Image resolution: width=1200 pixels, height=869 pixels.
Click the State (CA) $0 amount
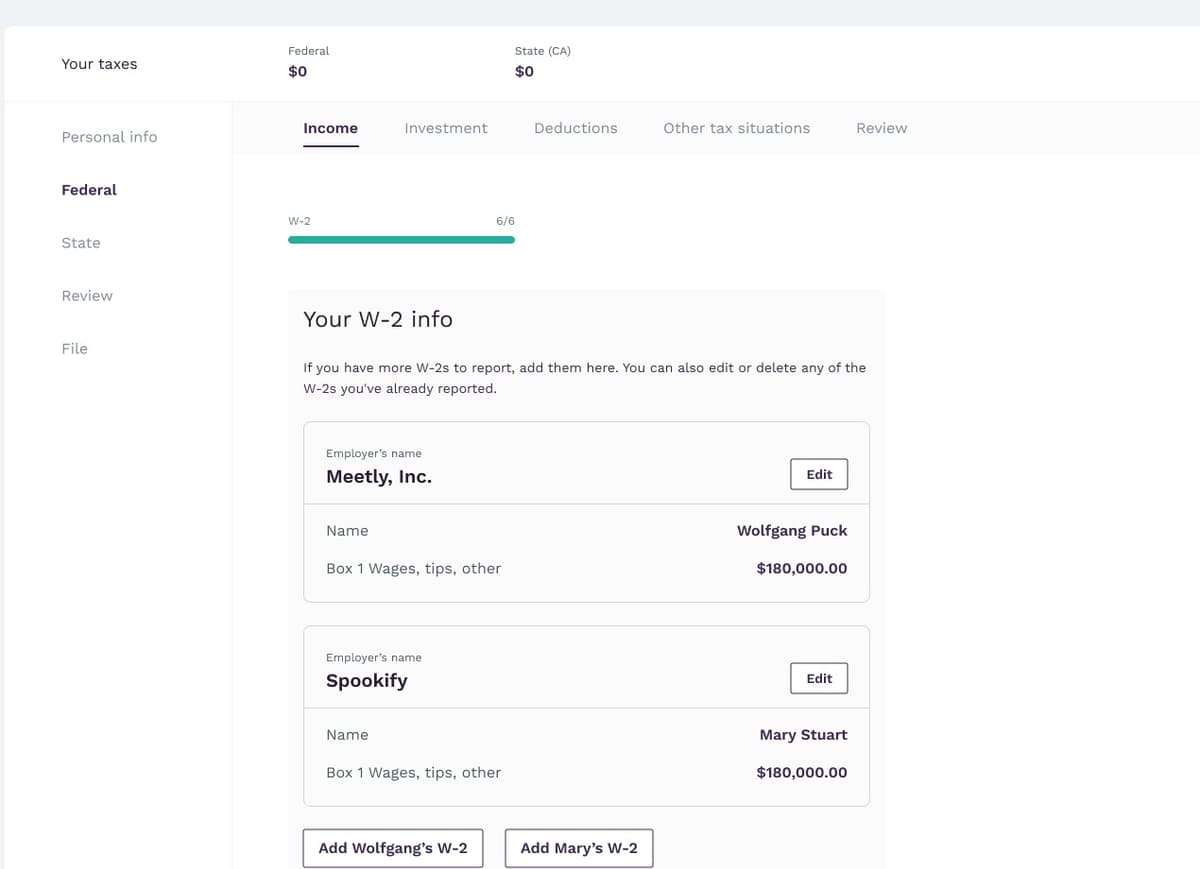click(524, 71)
